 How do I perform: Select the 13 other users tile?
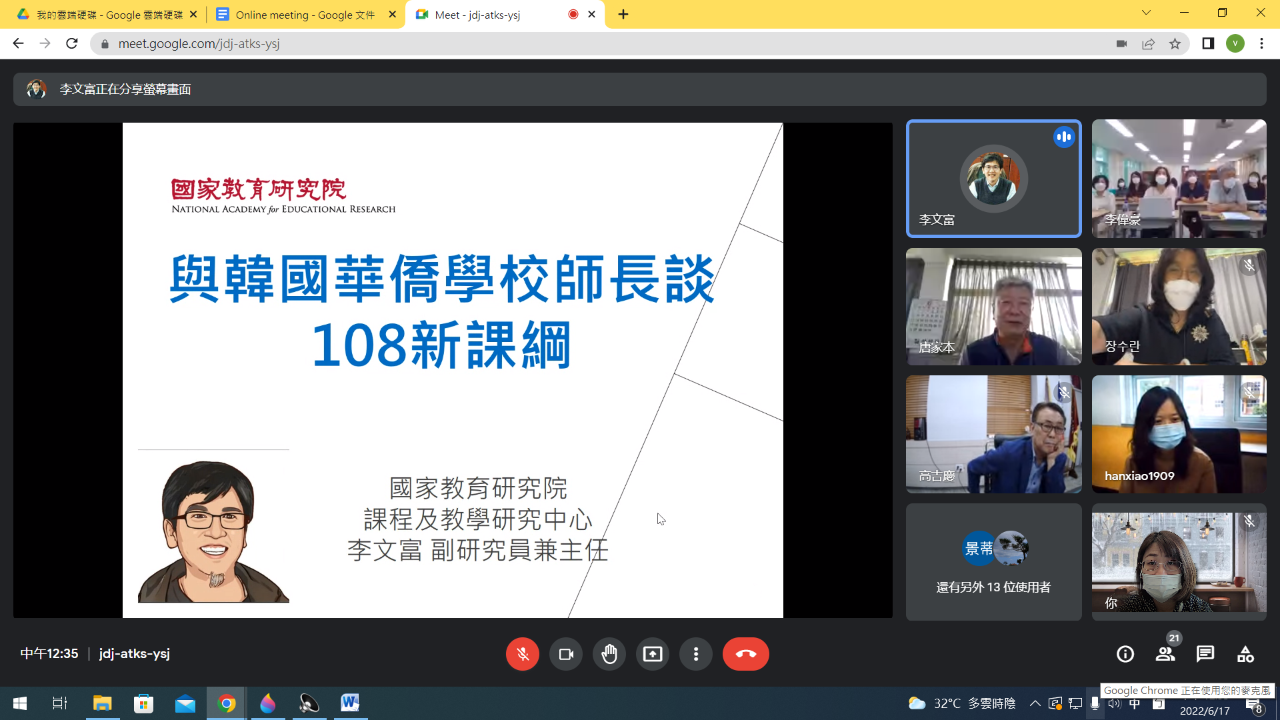click(993, 562)
